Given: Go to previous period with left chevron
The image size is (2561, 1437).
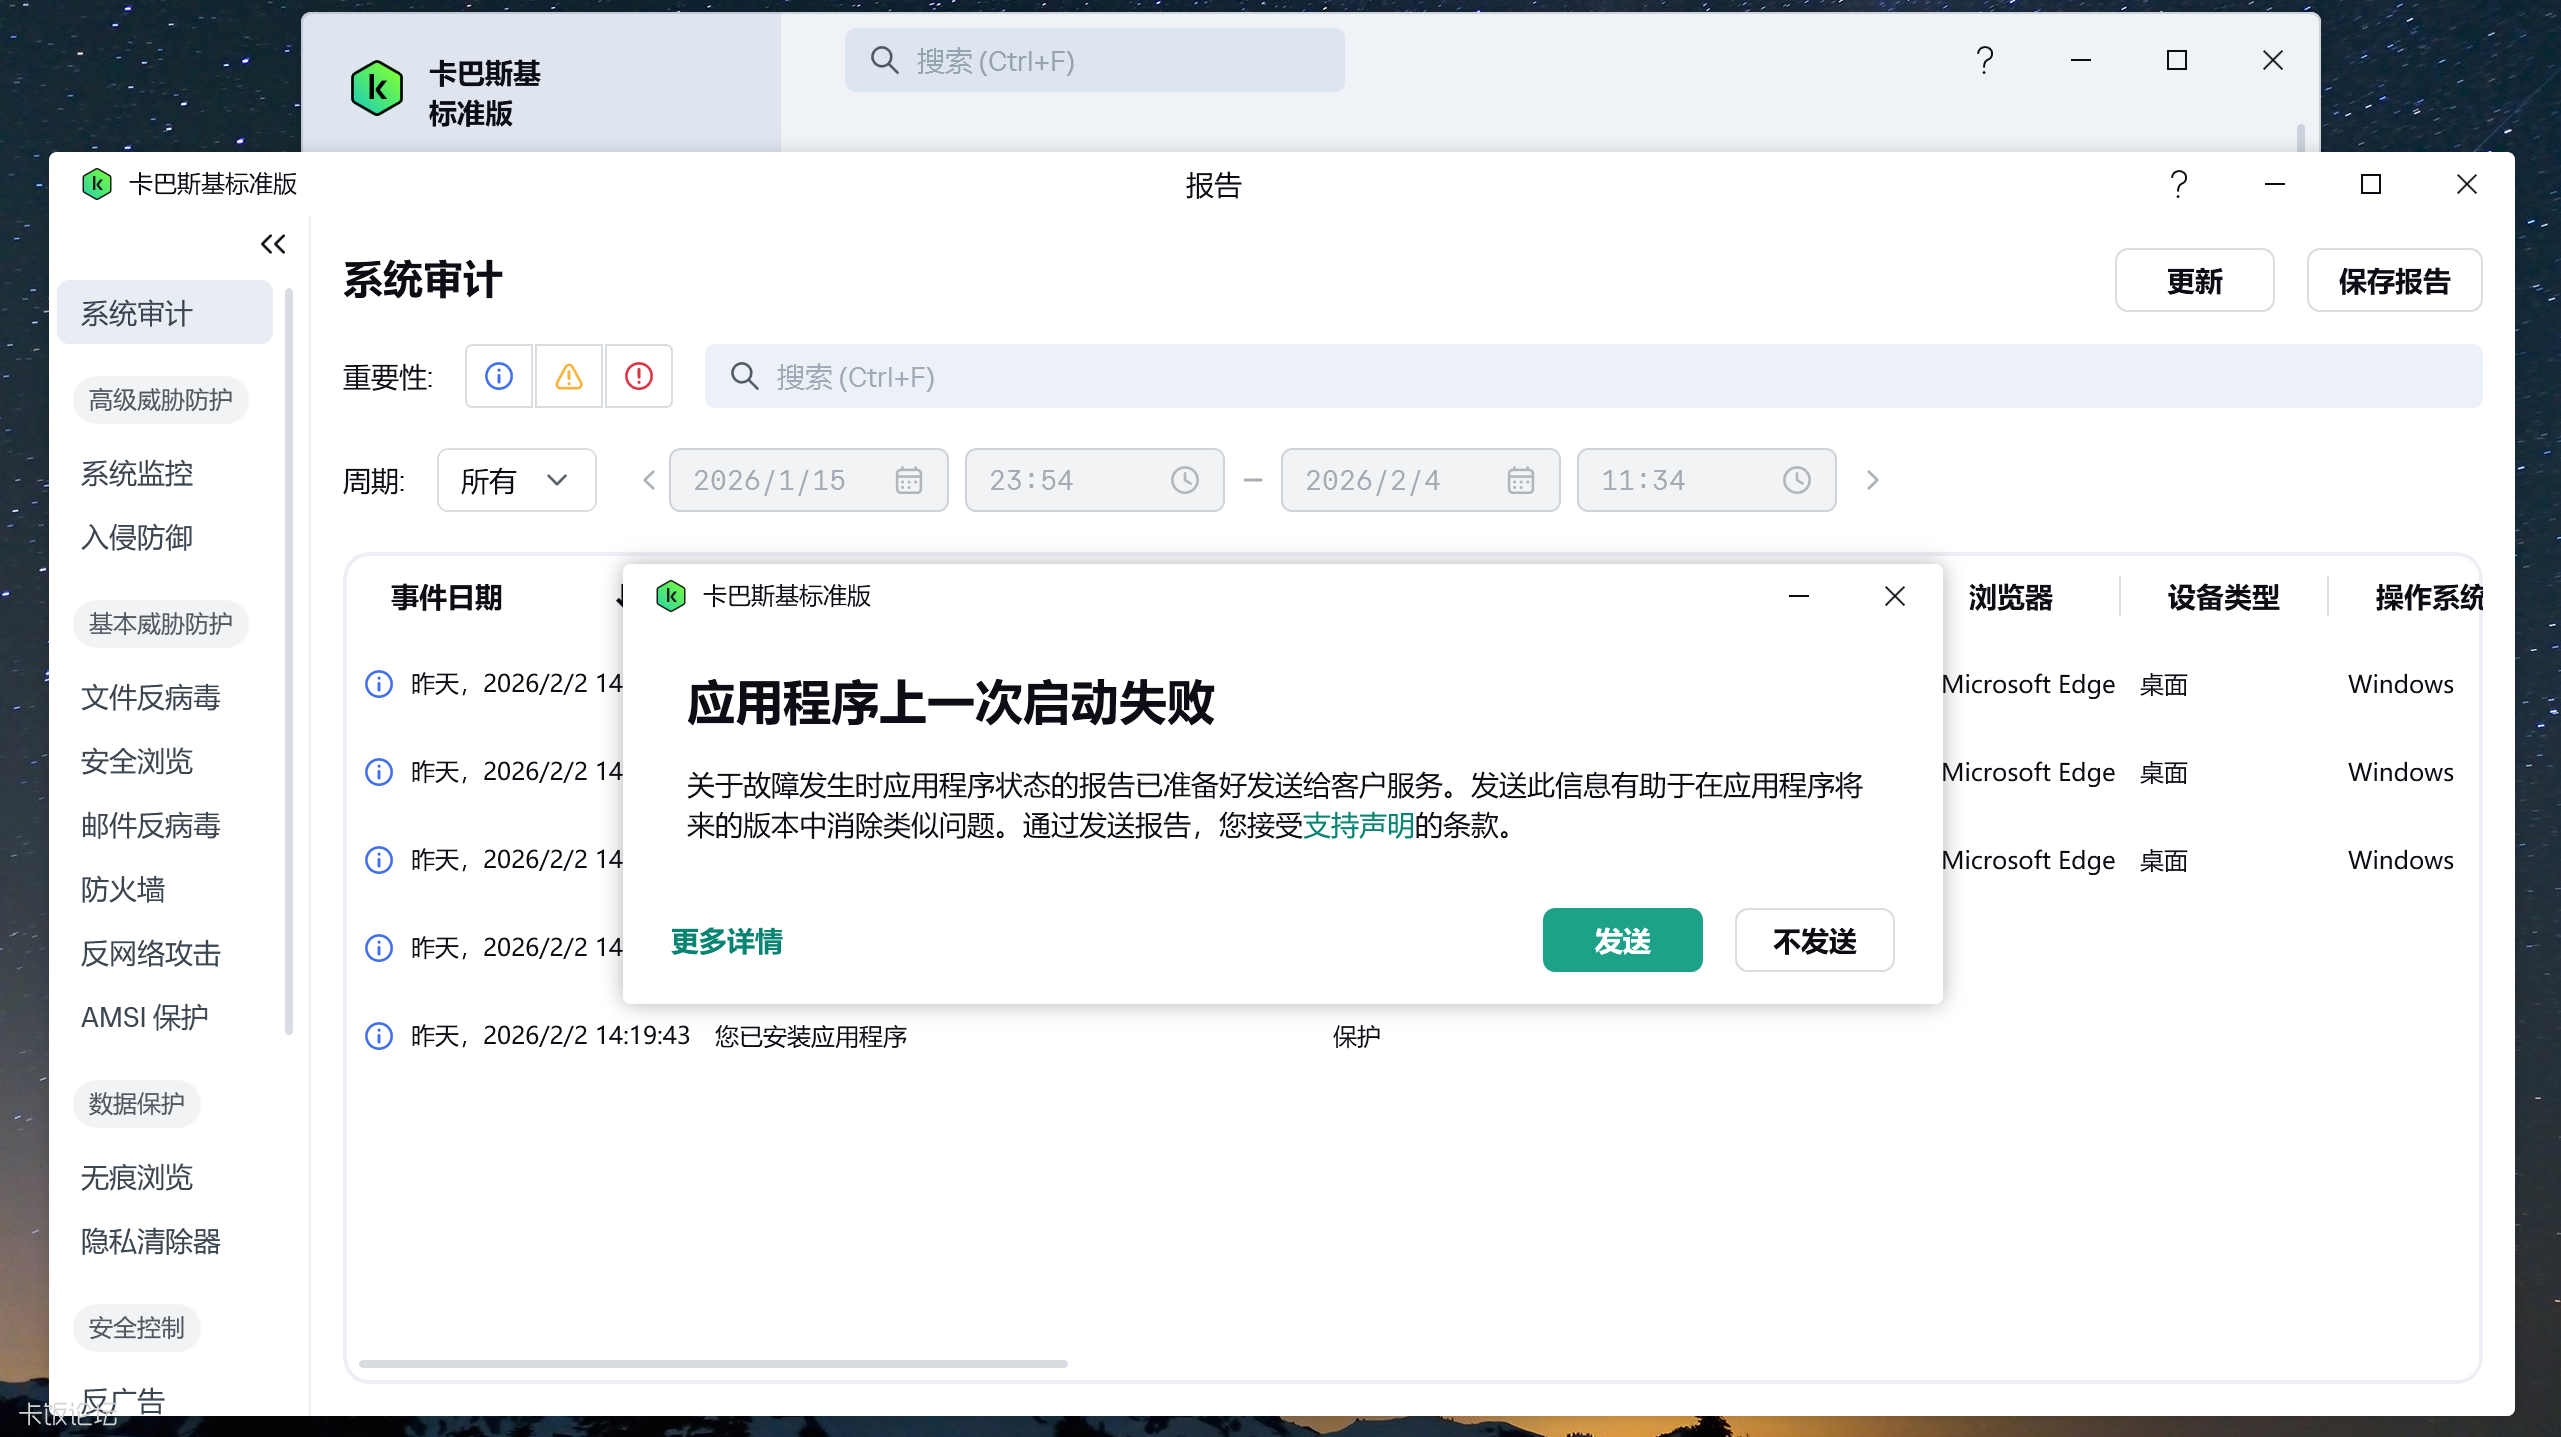Looking at the screenshot, I should coord(649,481).
